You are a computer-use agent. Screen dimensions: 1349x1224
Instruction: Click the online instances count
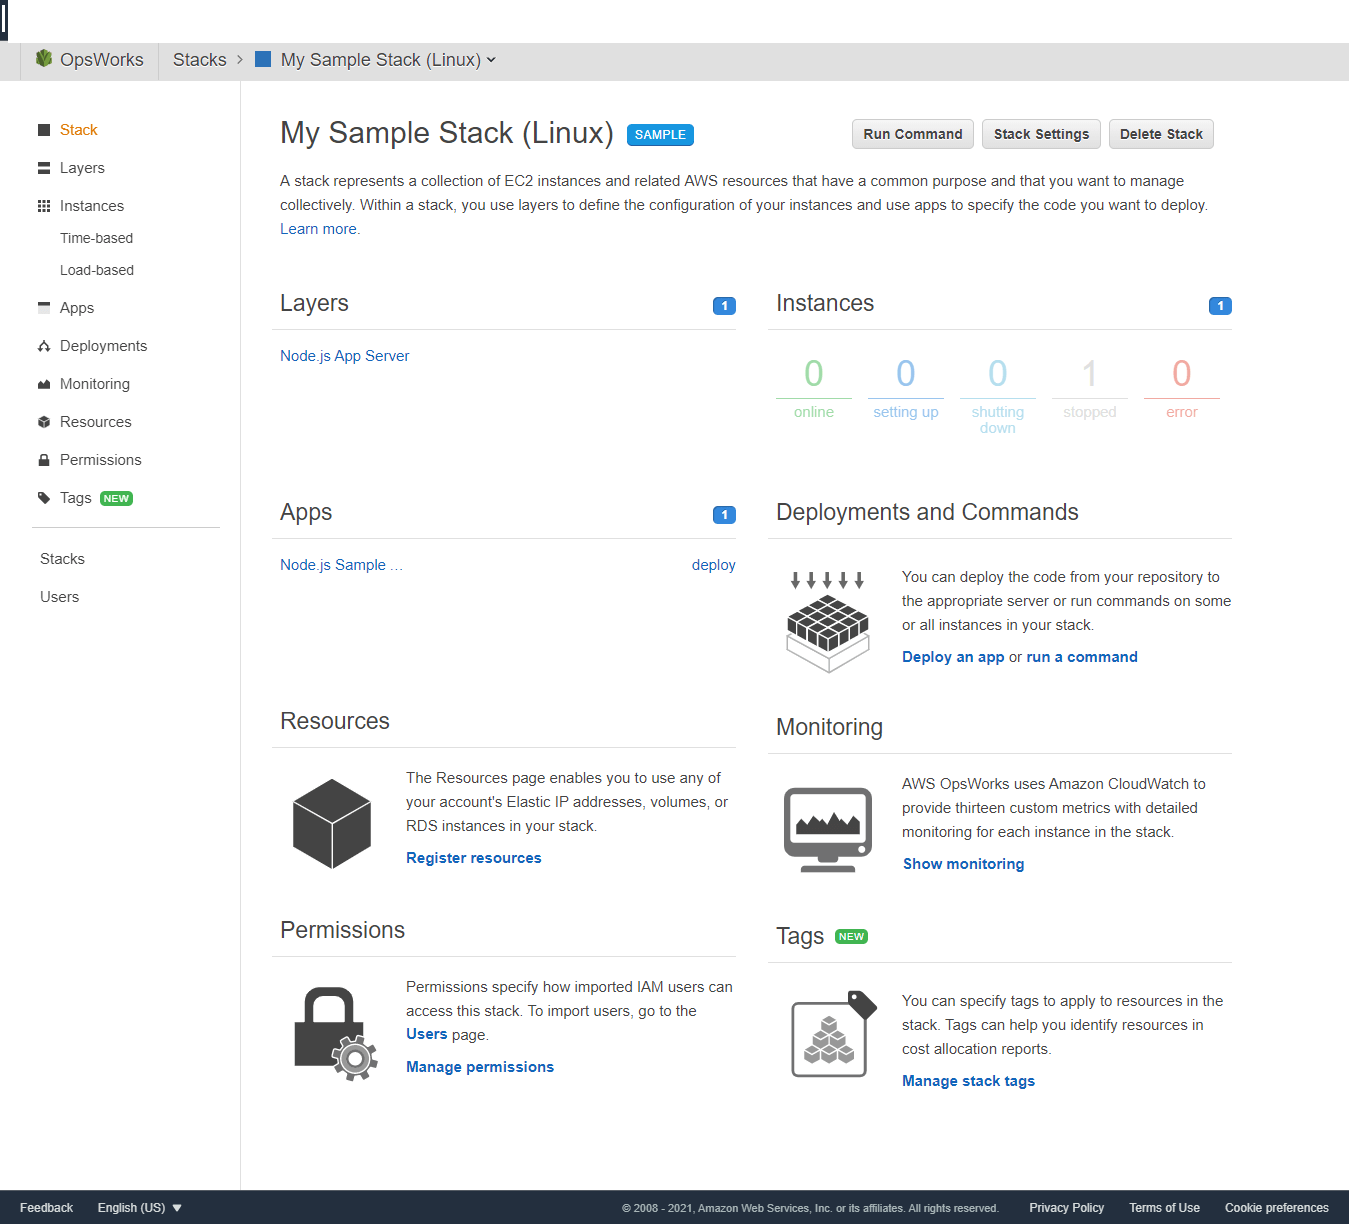(814, 374)
